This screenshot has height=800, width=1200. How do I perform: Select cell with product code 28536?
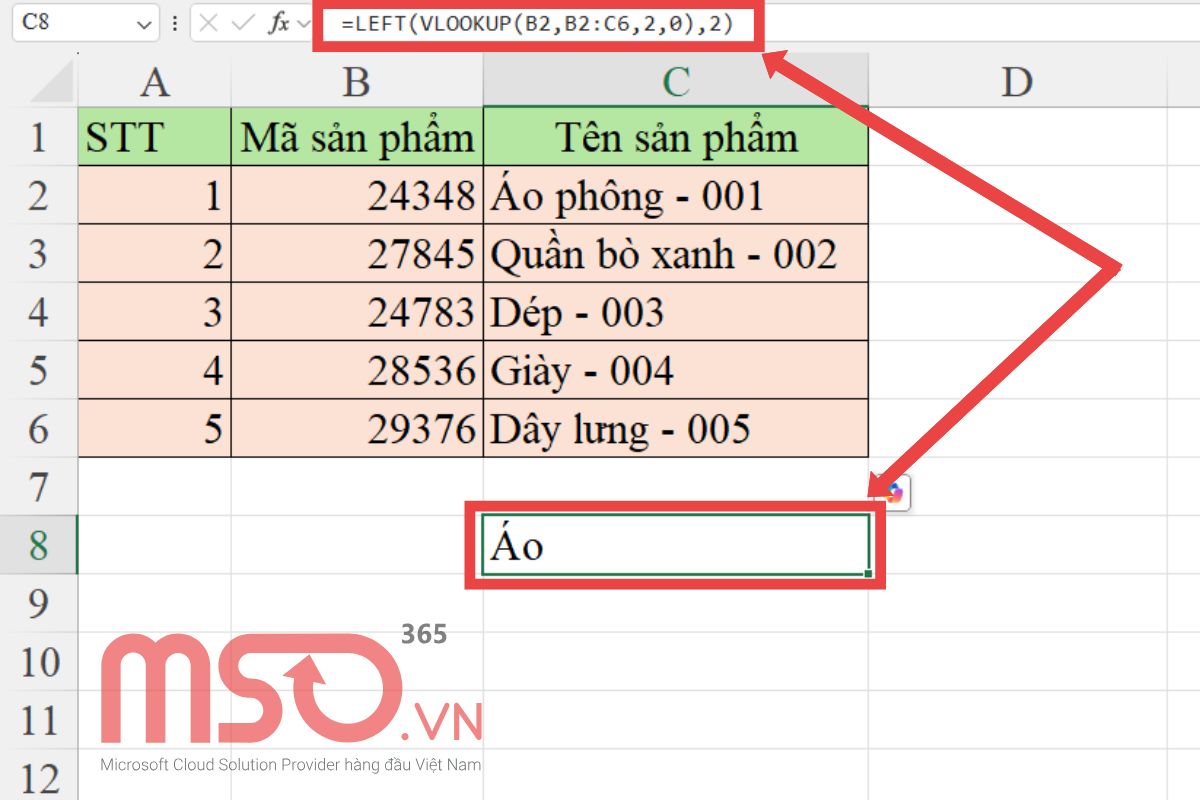(x=357, y=371)
